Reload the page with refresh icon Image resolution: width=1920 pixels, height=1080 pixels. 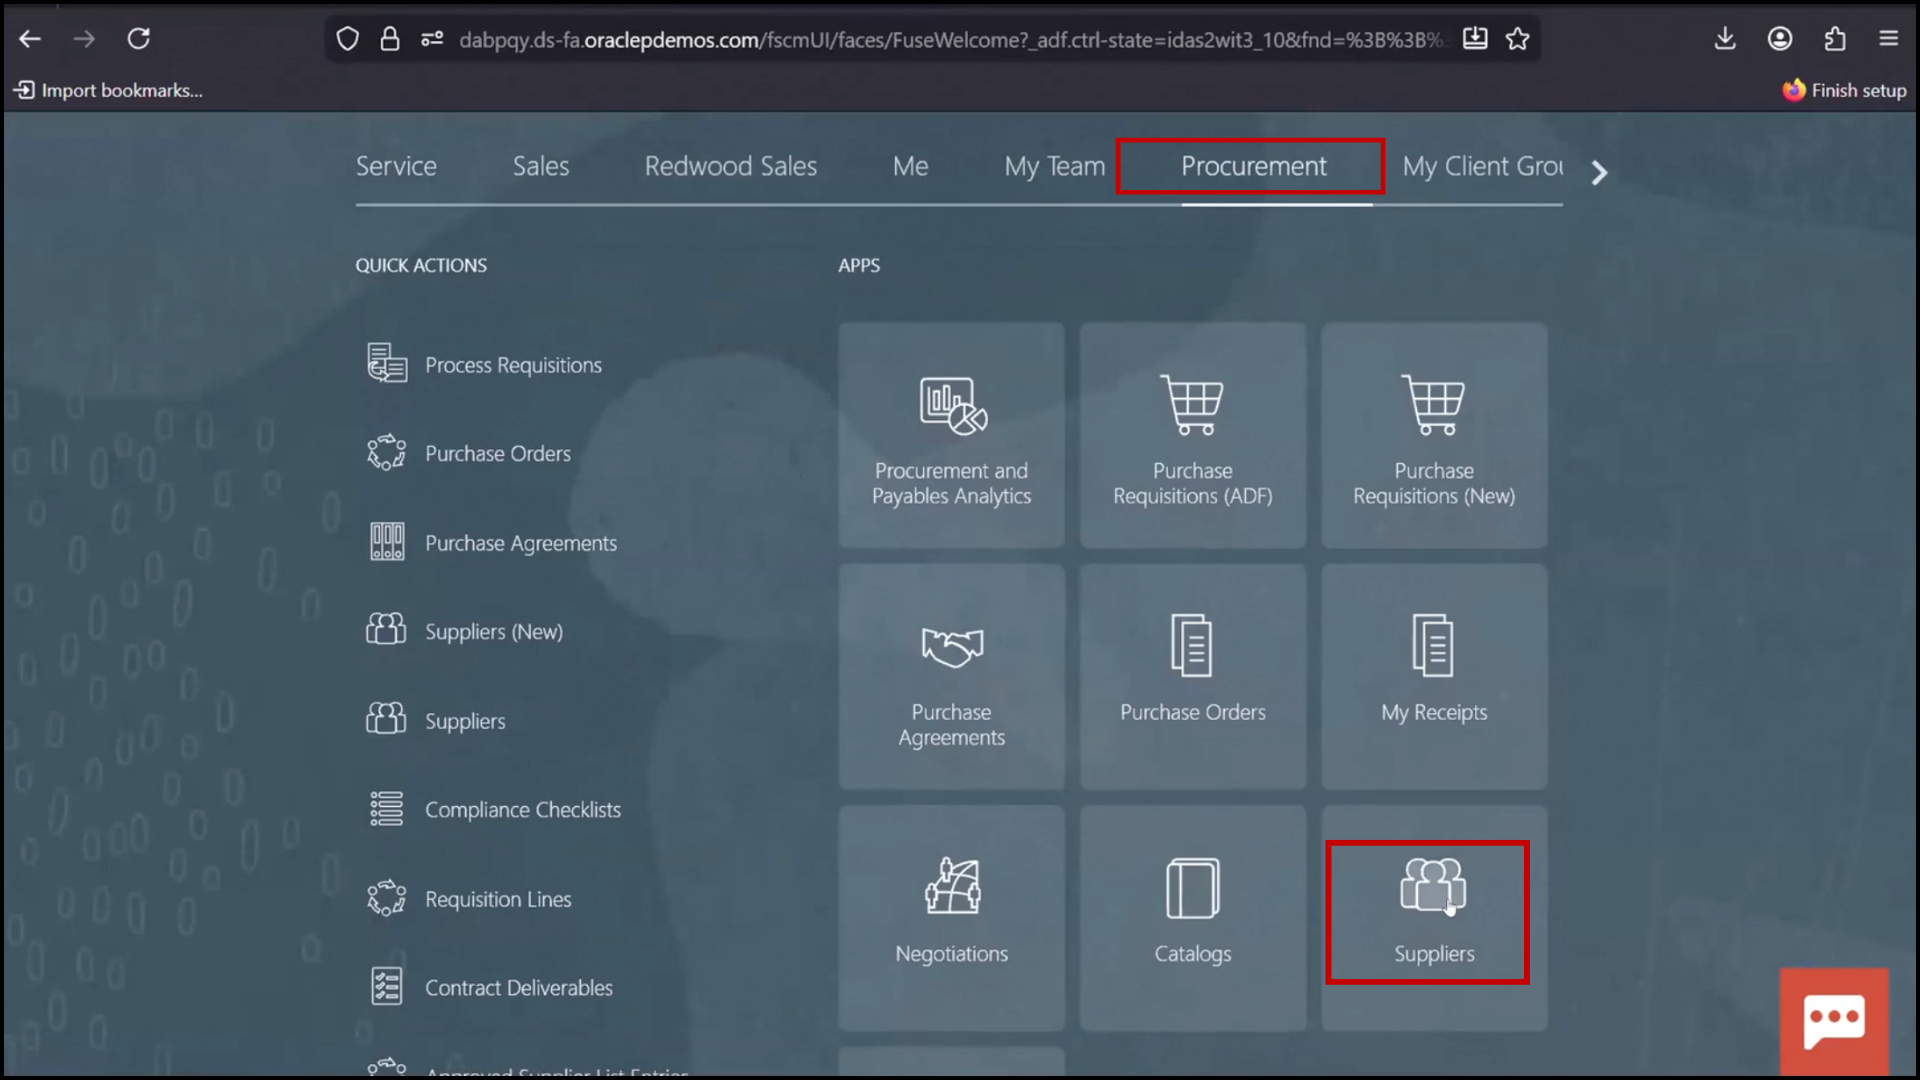[x=139, y=39]
